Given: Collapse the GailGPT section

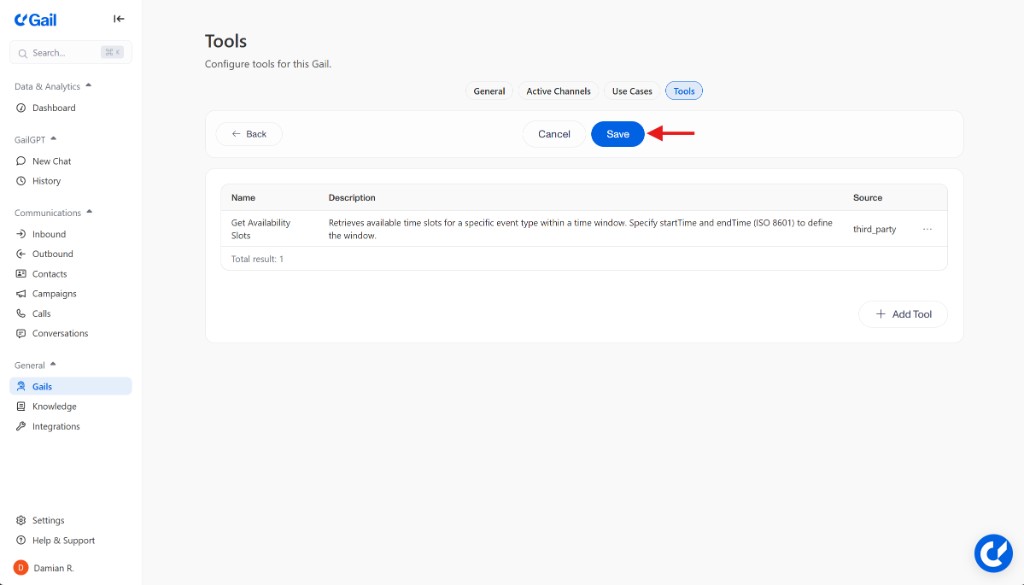Looking at the screenshot, I should coord(54,139).
